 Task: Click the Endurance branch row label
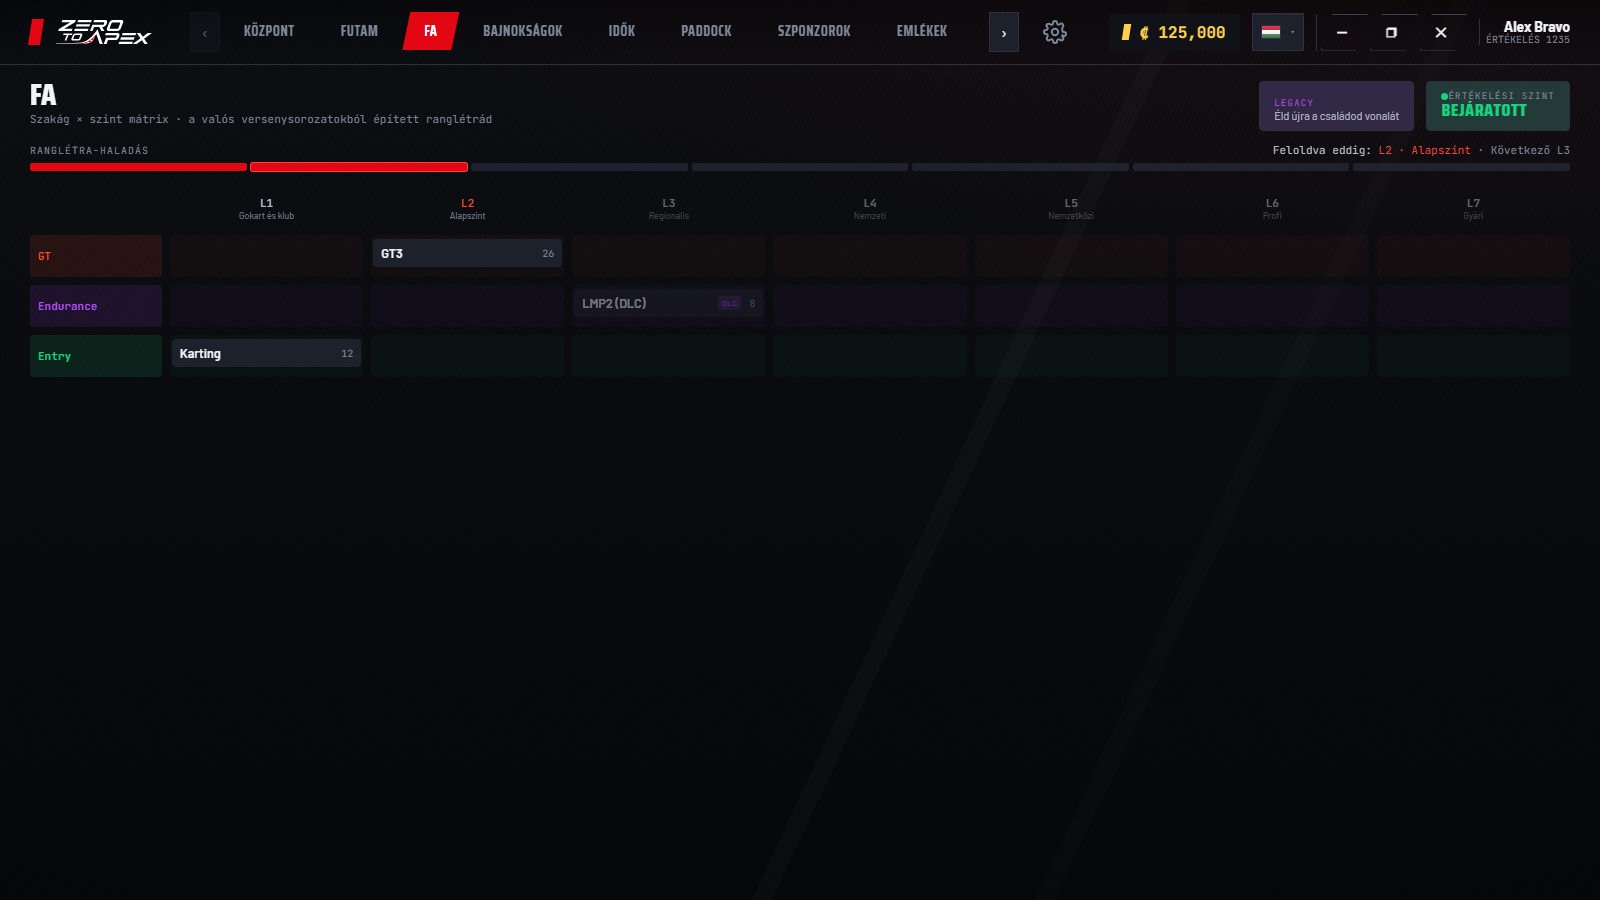[x=96, y=306]
